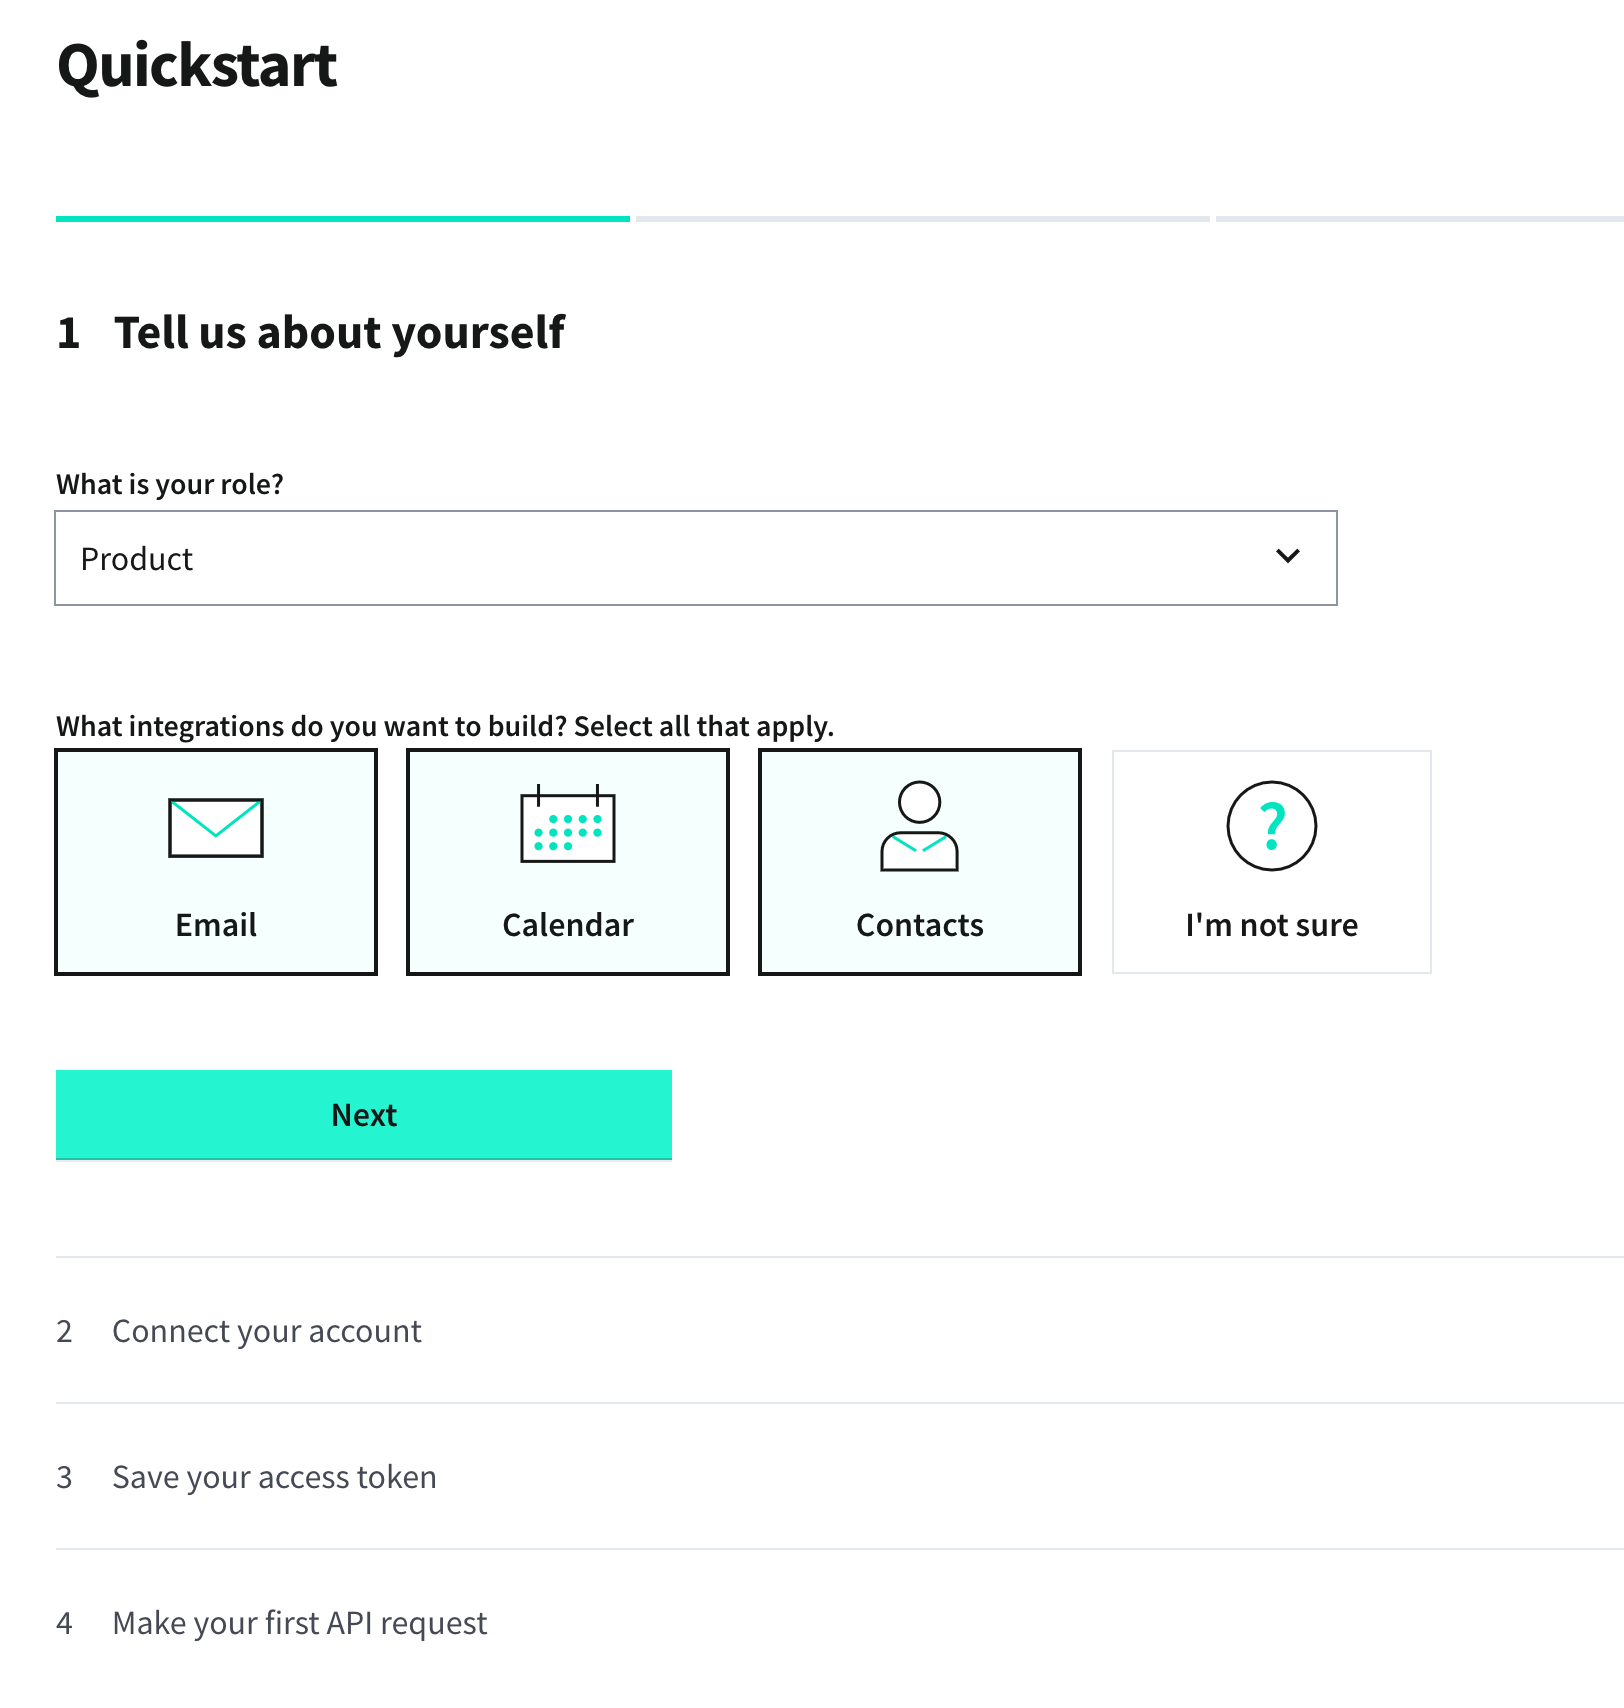Click the third progress bar segment
Viewport: 1624px width, 1708px height.
point(1420,216)
